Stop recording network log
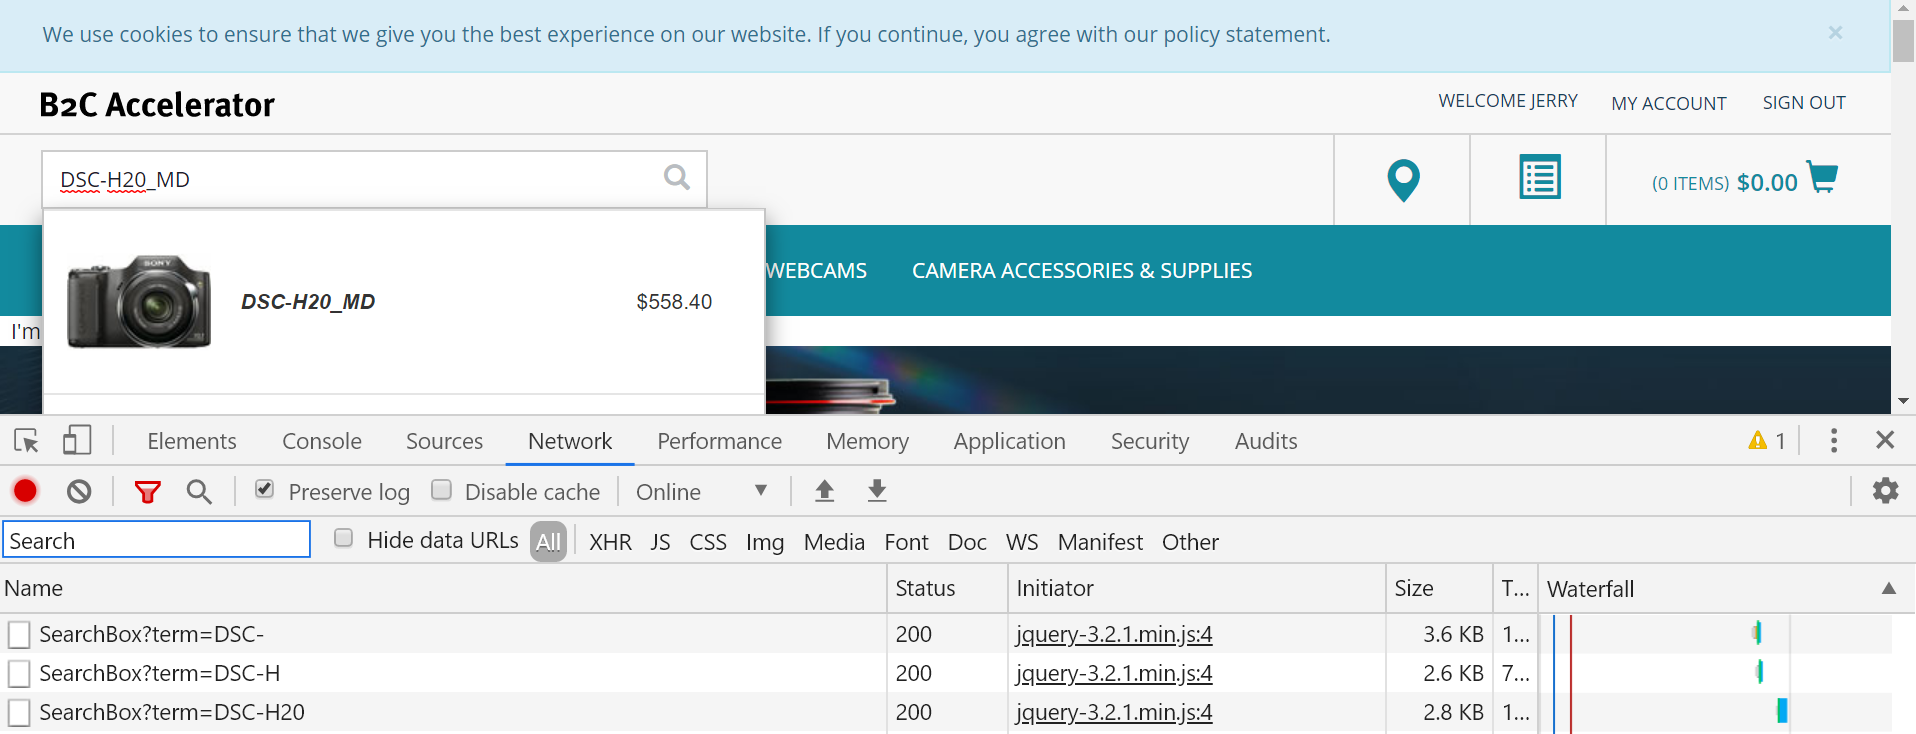Viewport: 1916px width, 734px height. point(25,491)
